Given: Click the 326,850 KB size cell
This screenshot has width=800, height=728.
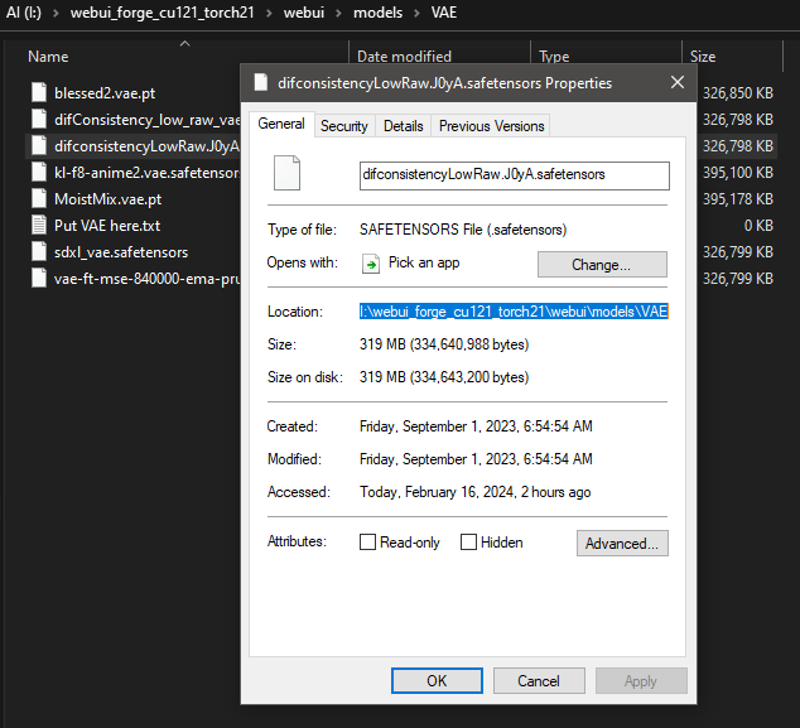Looking at the screenshot, I should pos(738,93).
